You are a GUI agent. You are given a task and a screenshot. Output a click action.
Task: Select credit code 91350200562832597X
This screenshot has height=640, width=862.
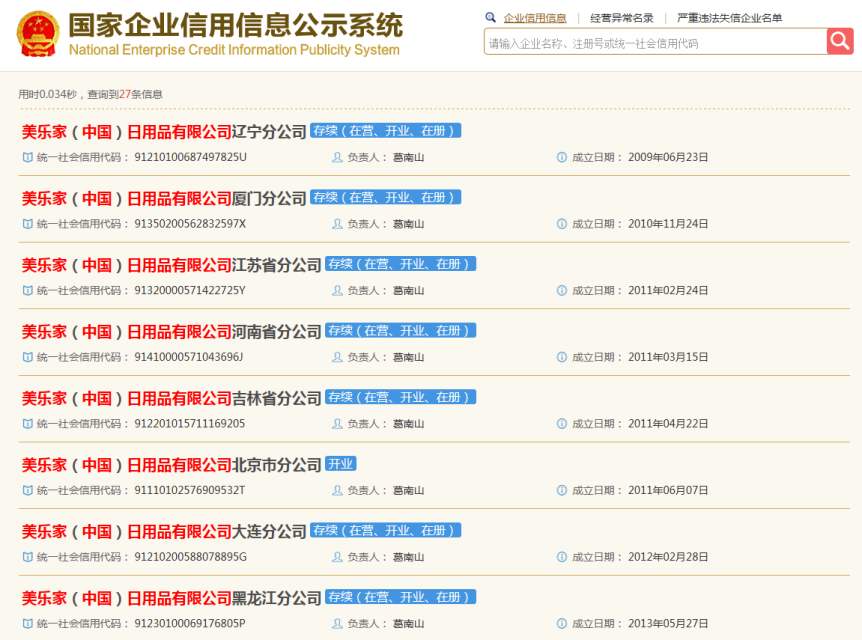tap(190, 224)
